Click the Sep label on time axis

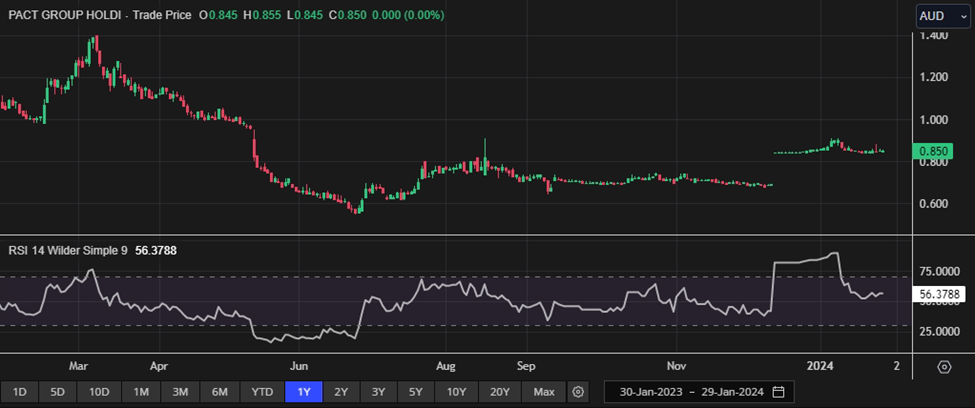tap(526, 366)
